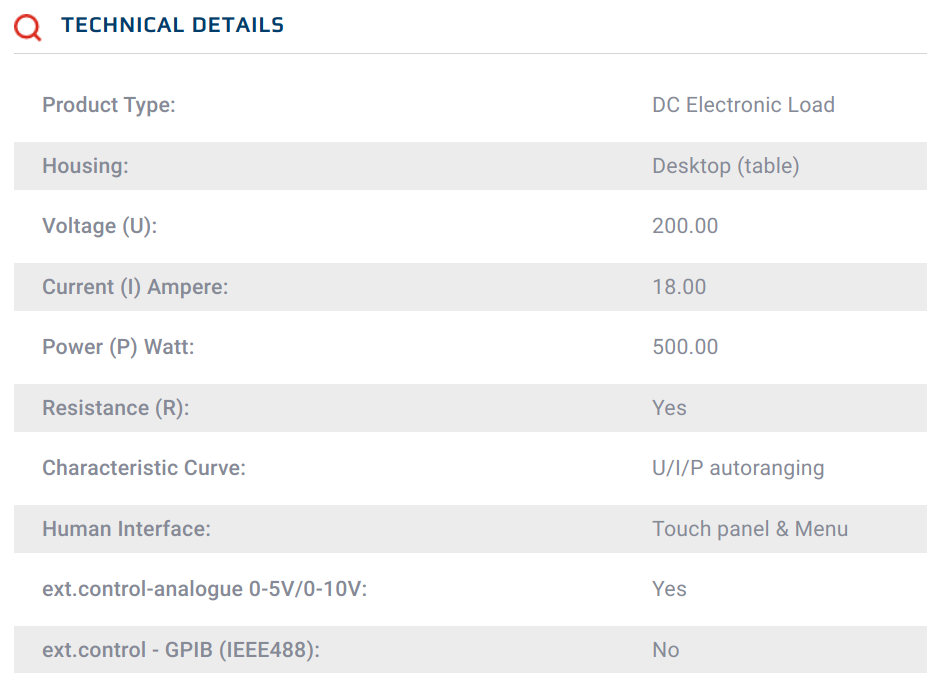The height and width of the screenshot is (673, 927).
Task: Click the No value for GPIB
Action: (x=665, y=650)
